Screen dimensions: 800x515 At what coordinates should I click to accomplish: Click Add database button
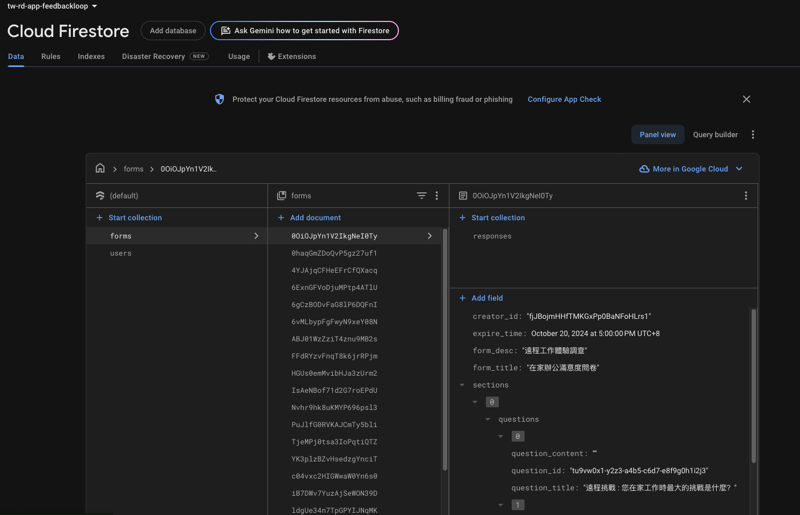click(173, 31)
